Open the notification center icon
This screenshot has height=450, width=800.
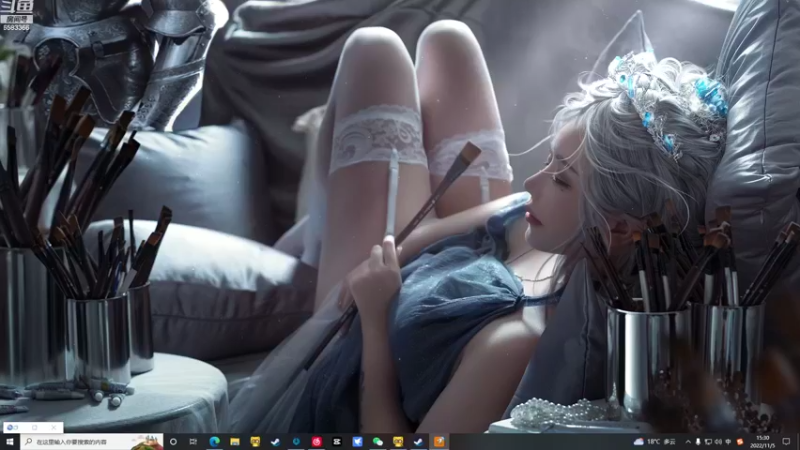[786, 442]
